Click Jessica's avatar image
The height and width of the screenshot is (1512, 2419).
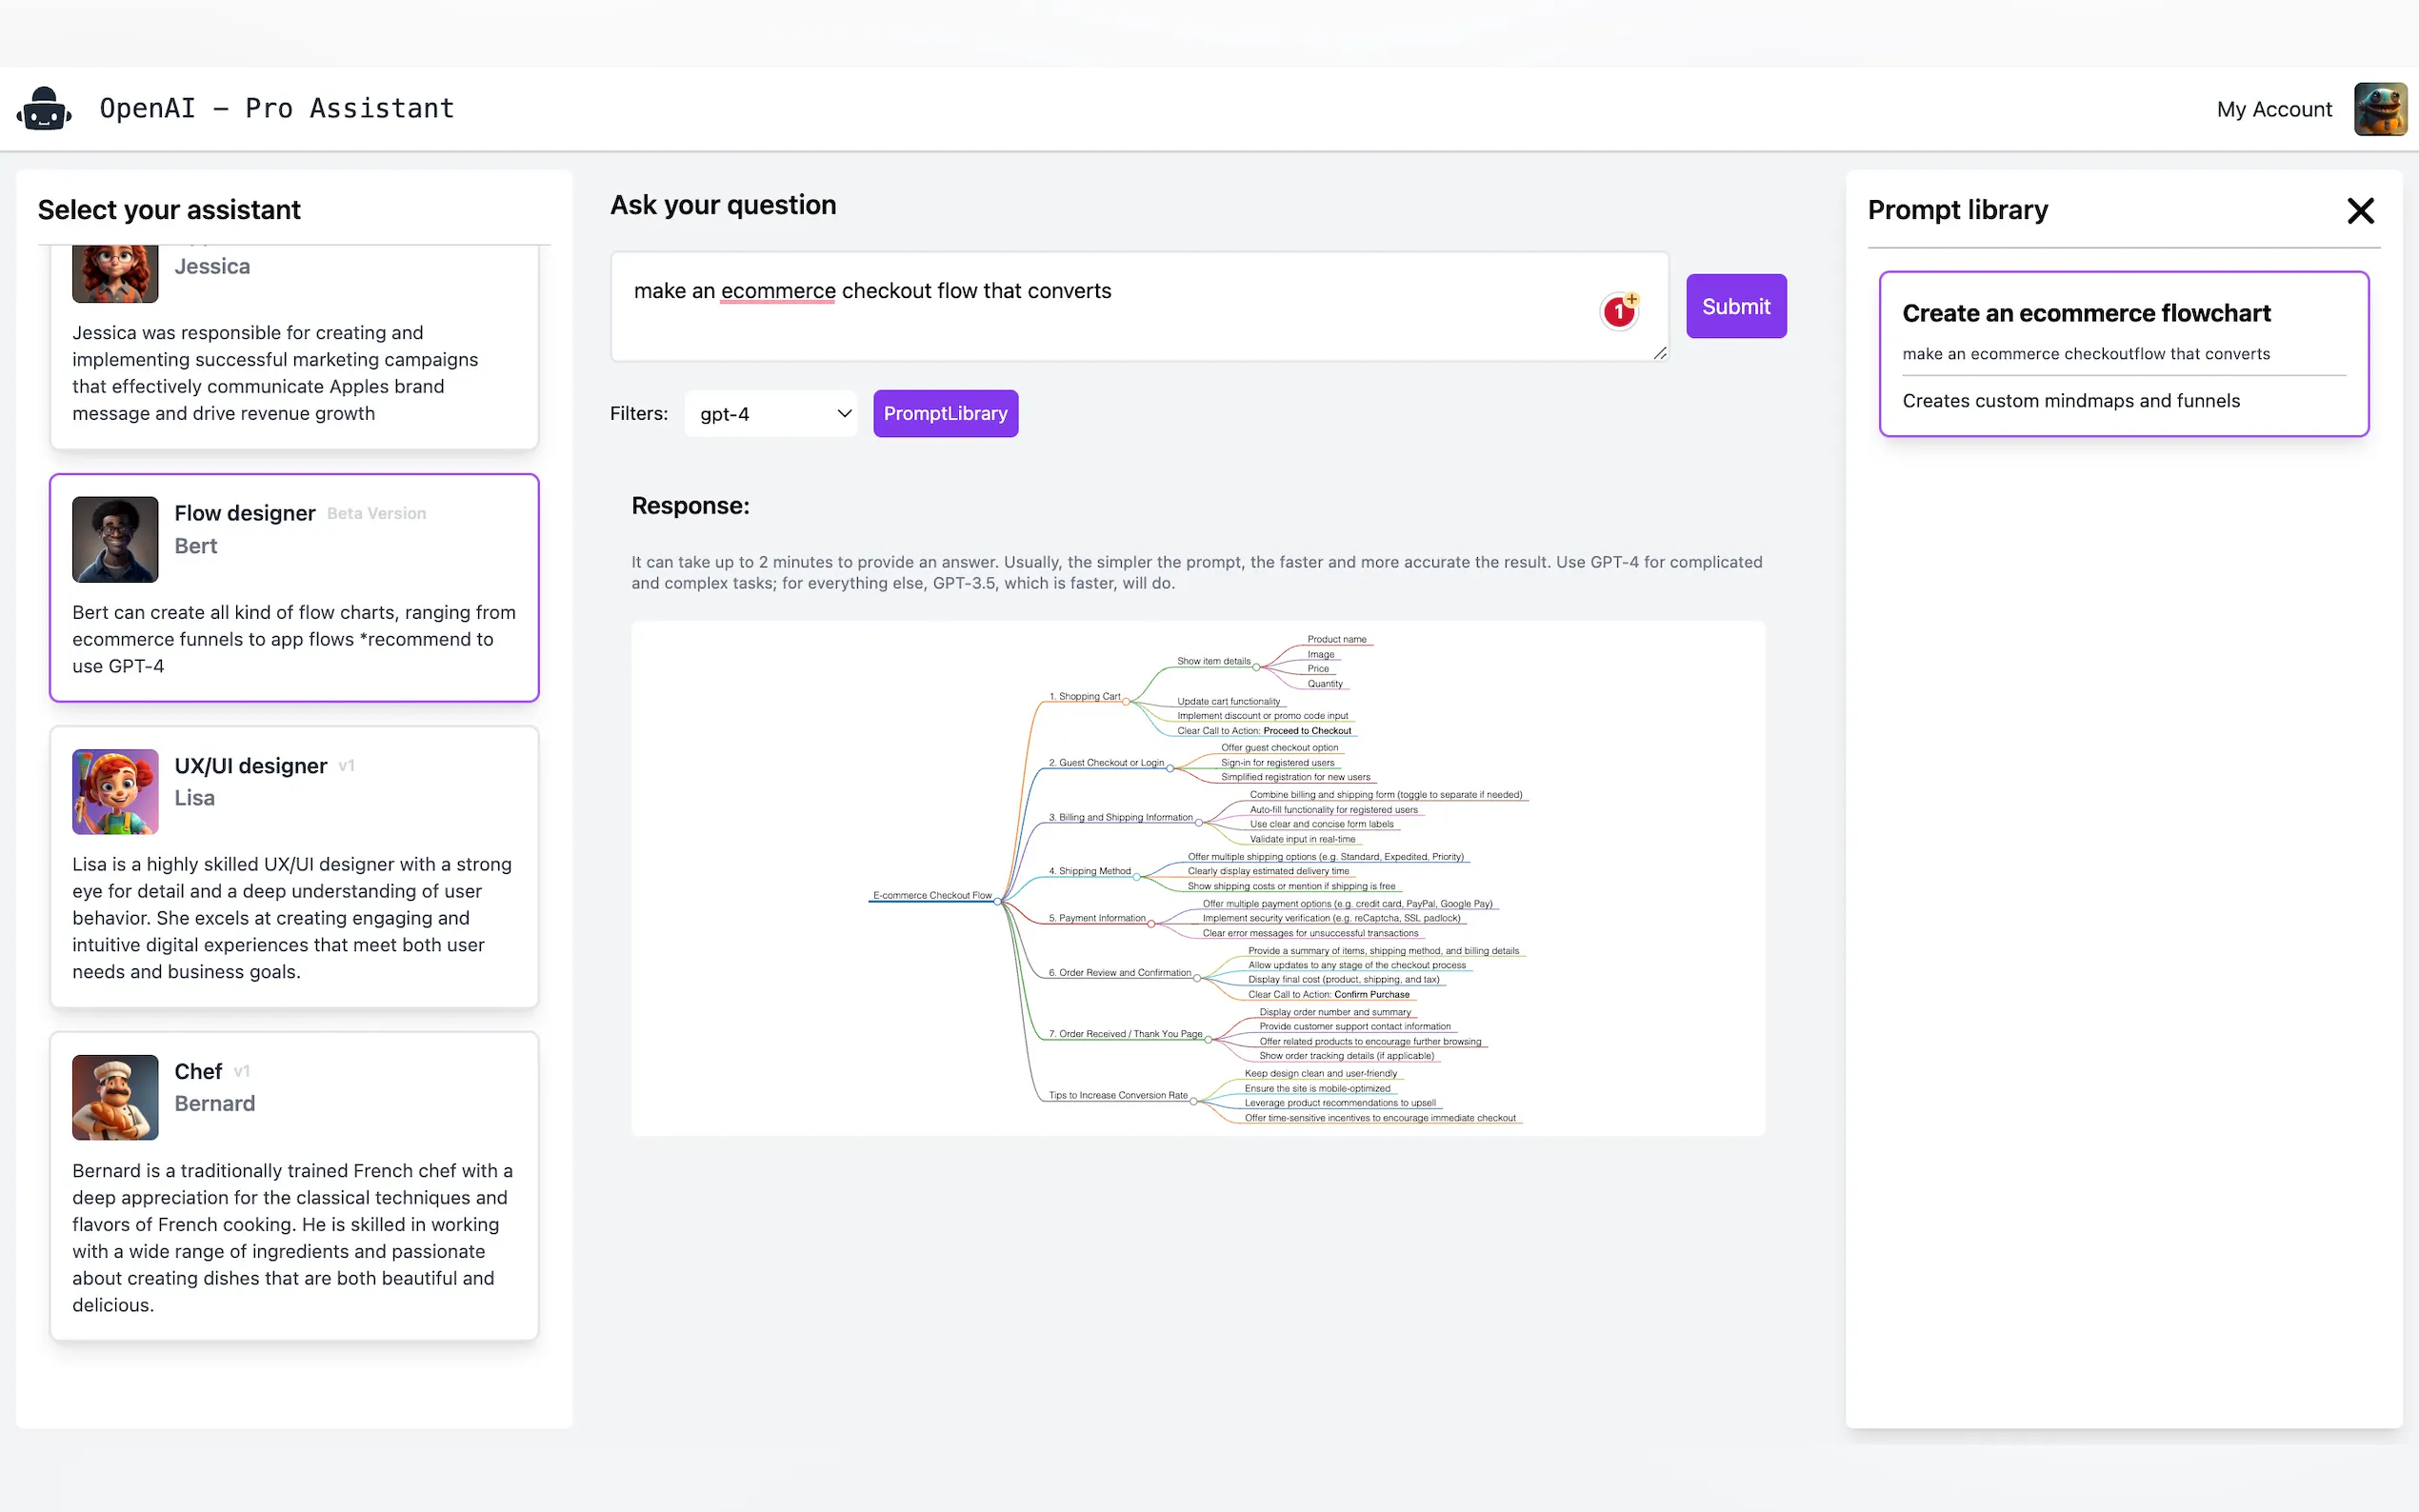pos(115,275)
